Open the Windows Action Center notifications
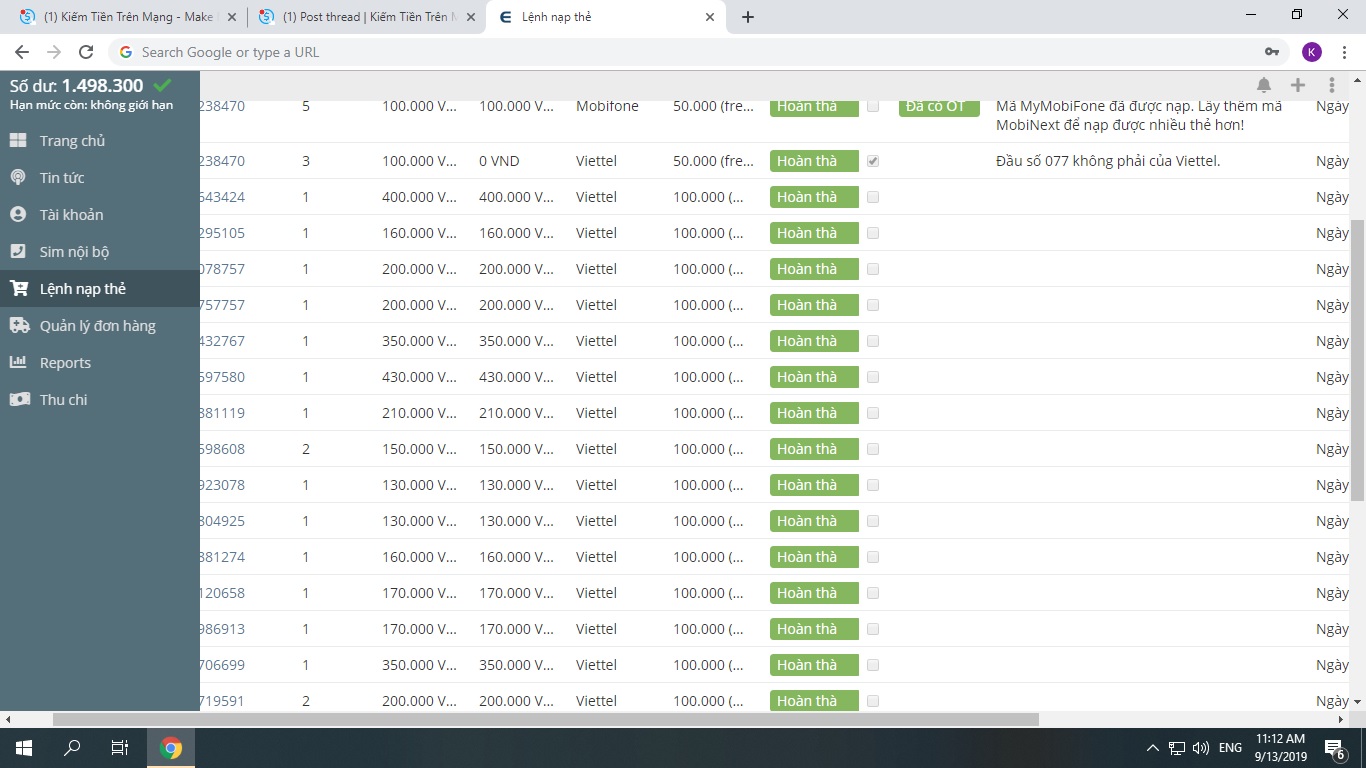1366x768 pixels. coord(1334,747)
